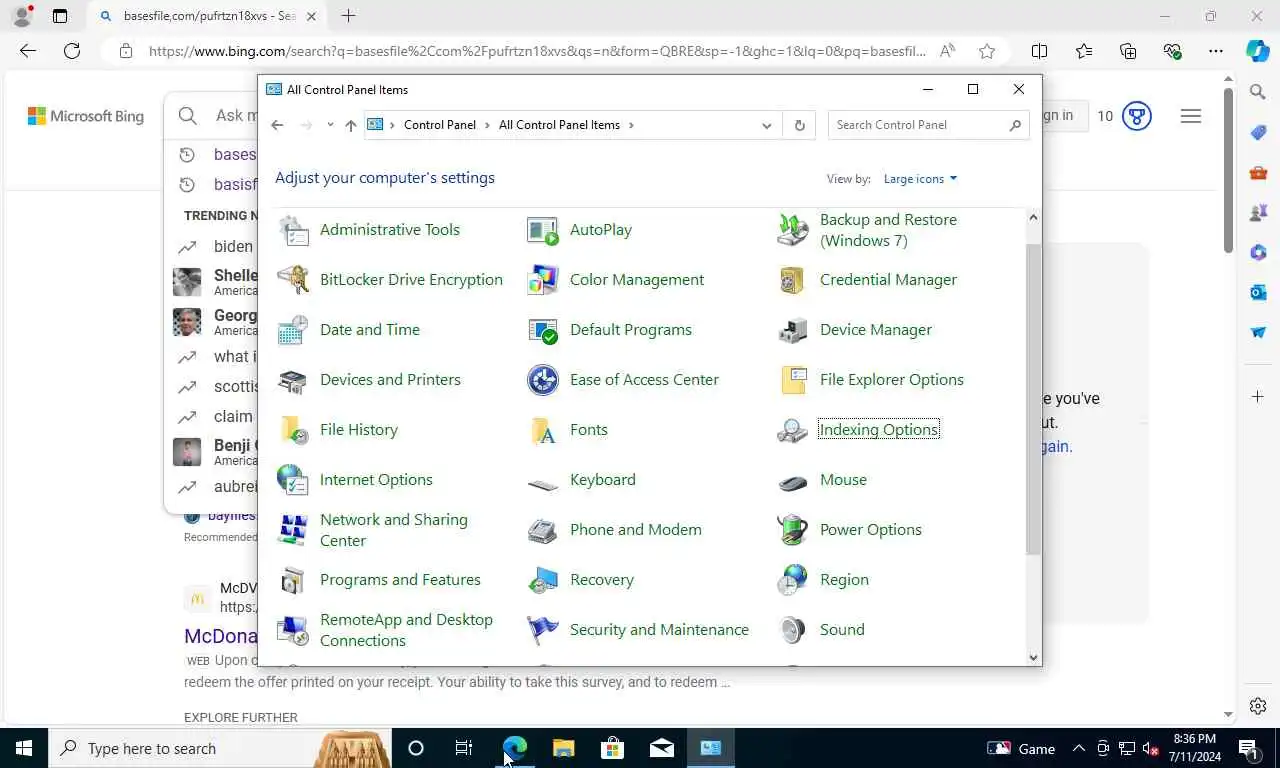Open Backup and Restore icon
The width and height of the screenshot is (1280, 768).
(x=793, y=230)
